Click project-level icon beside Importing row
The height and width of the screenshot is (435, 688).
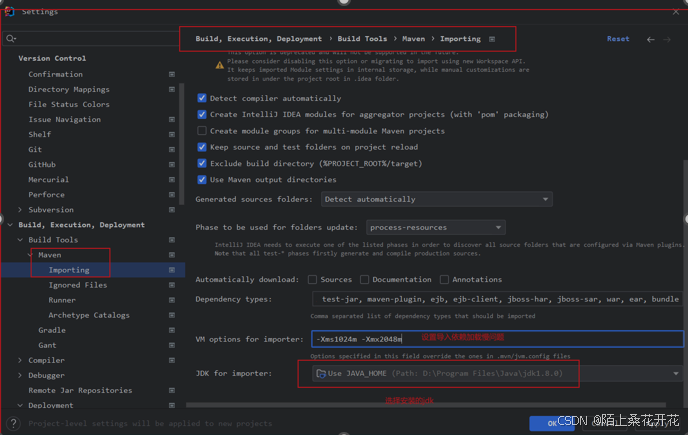point(172,270)
